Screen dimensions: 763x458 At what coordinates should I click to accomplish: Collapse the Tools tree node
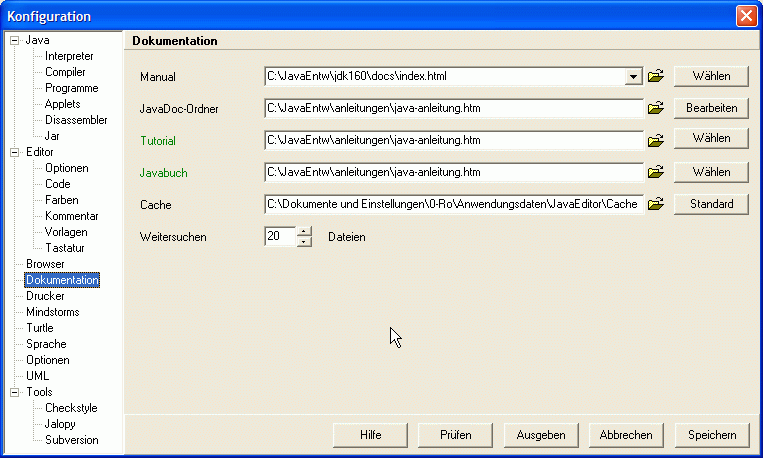click(15, 392)
